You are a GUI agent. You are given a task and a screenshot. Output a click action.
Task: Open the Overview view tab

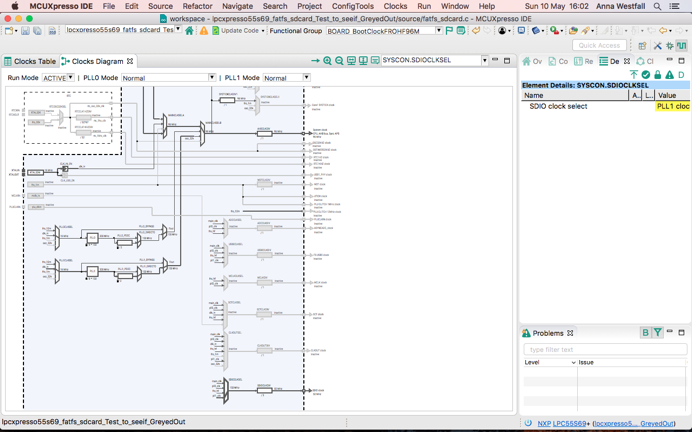pos(532,61)
